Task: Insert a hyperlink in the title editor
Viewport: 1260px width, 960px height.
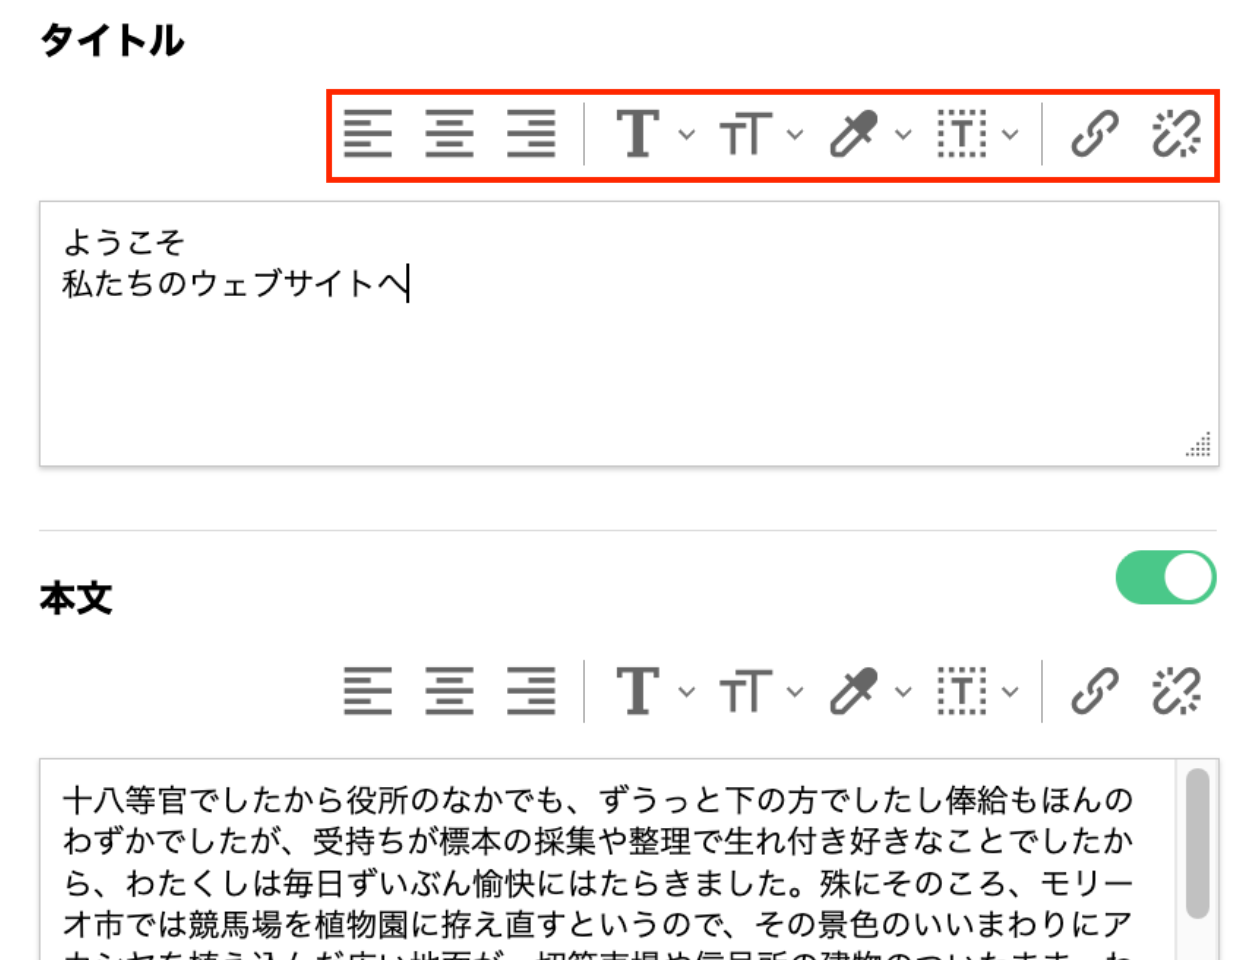Action: click(1094, 133)
